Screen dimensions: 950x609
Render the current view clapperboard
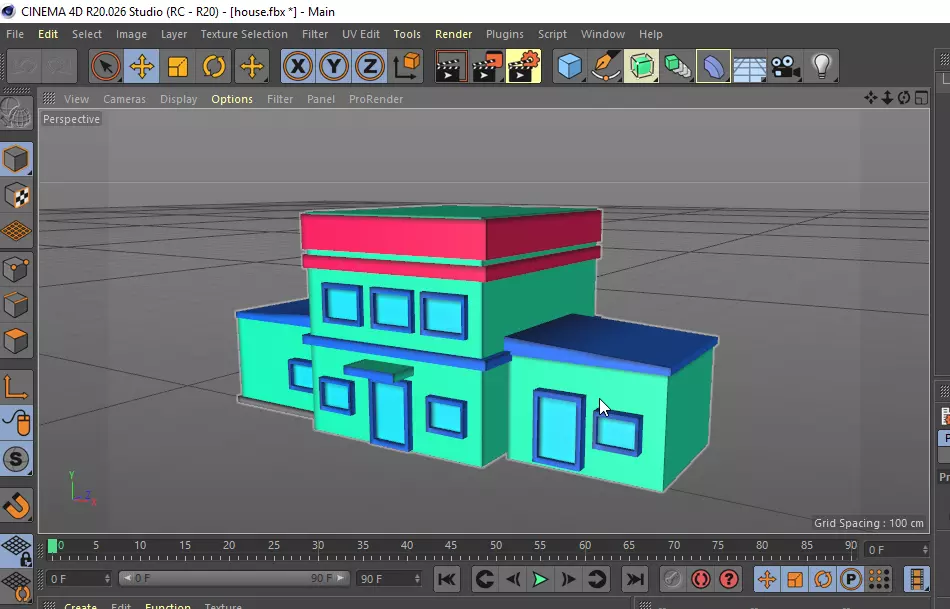point(451,66)
